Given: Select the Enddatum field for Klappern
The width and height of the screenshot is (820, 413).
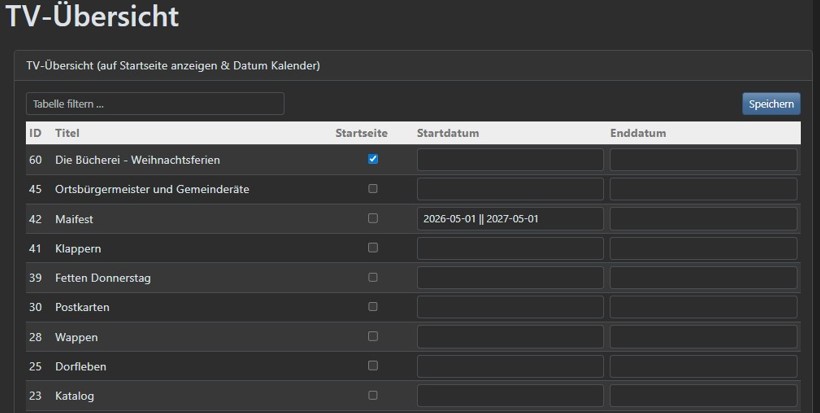Looking at the screenshot, I should tap(703, 248).
